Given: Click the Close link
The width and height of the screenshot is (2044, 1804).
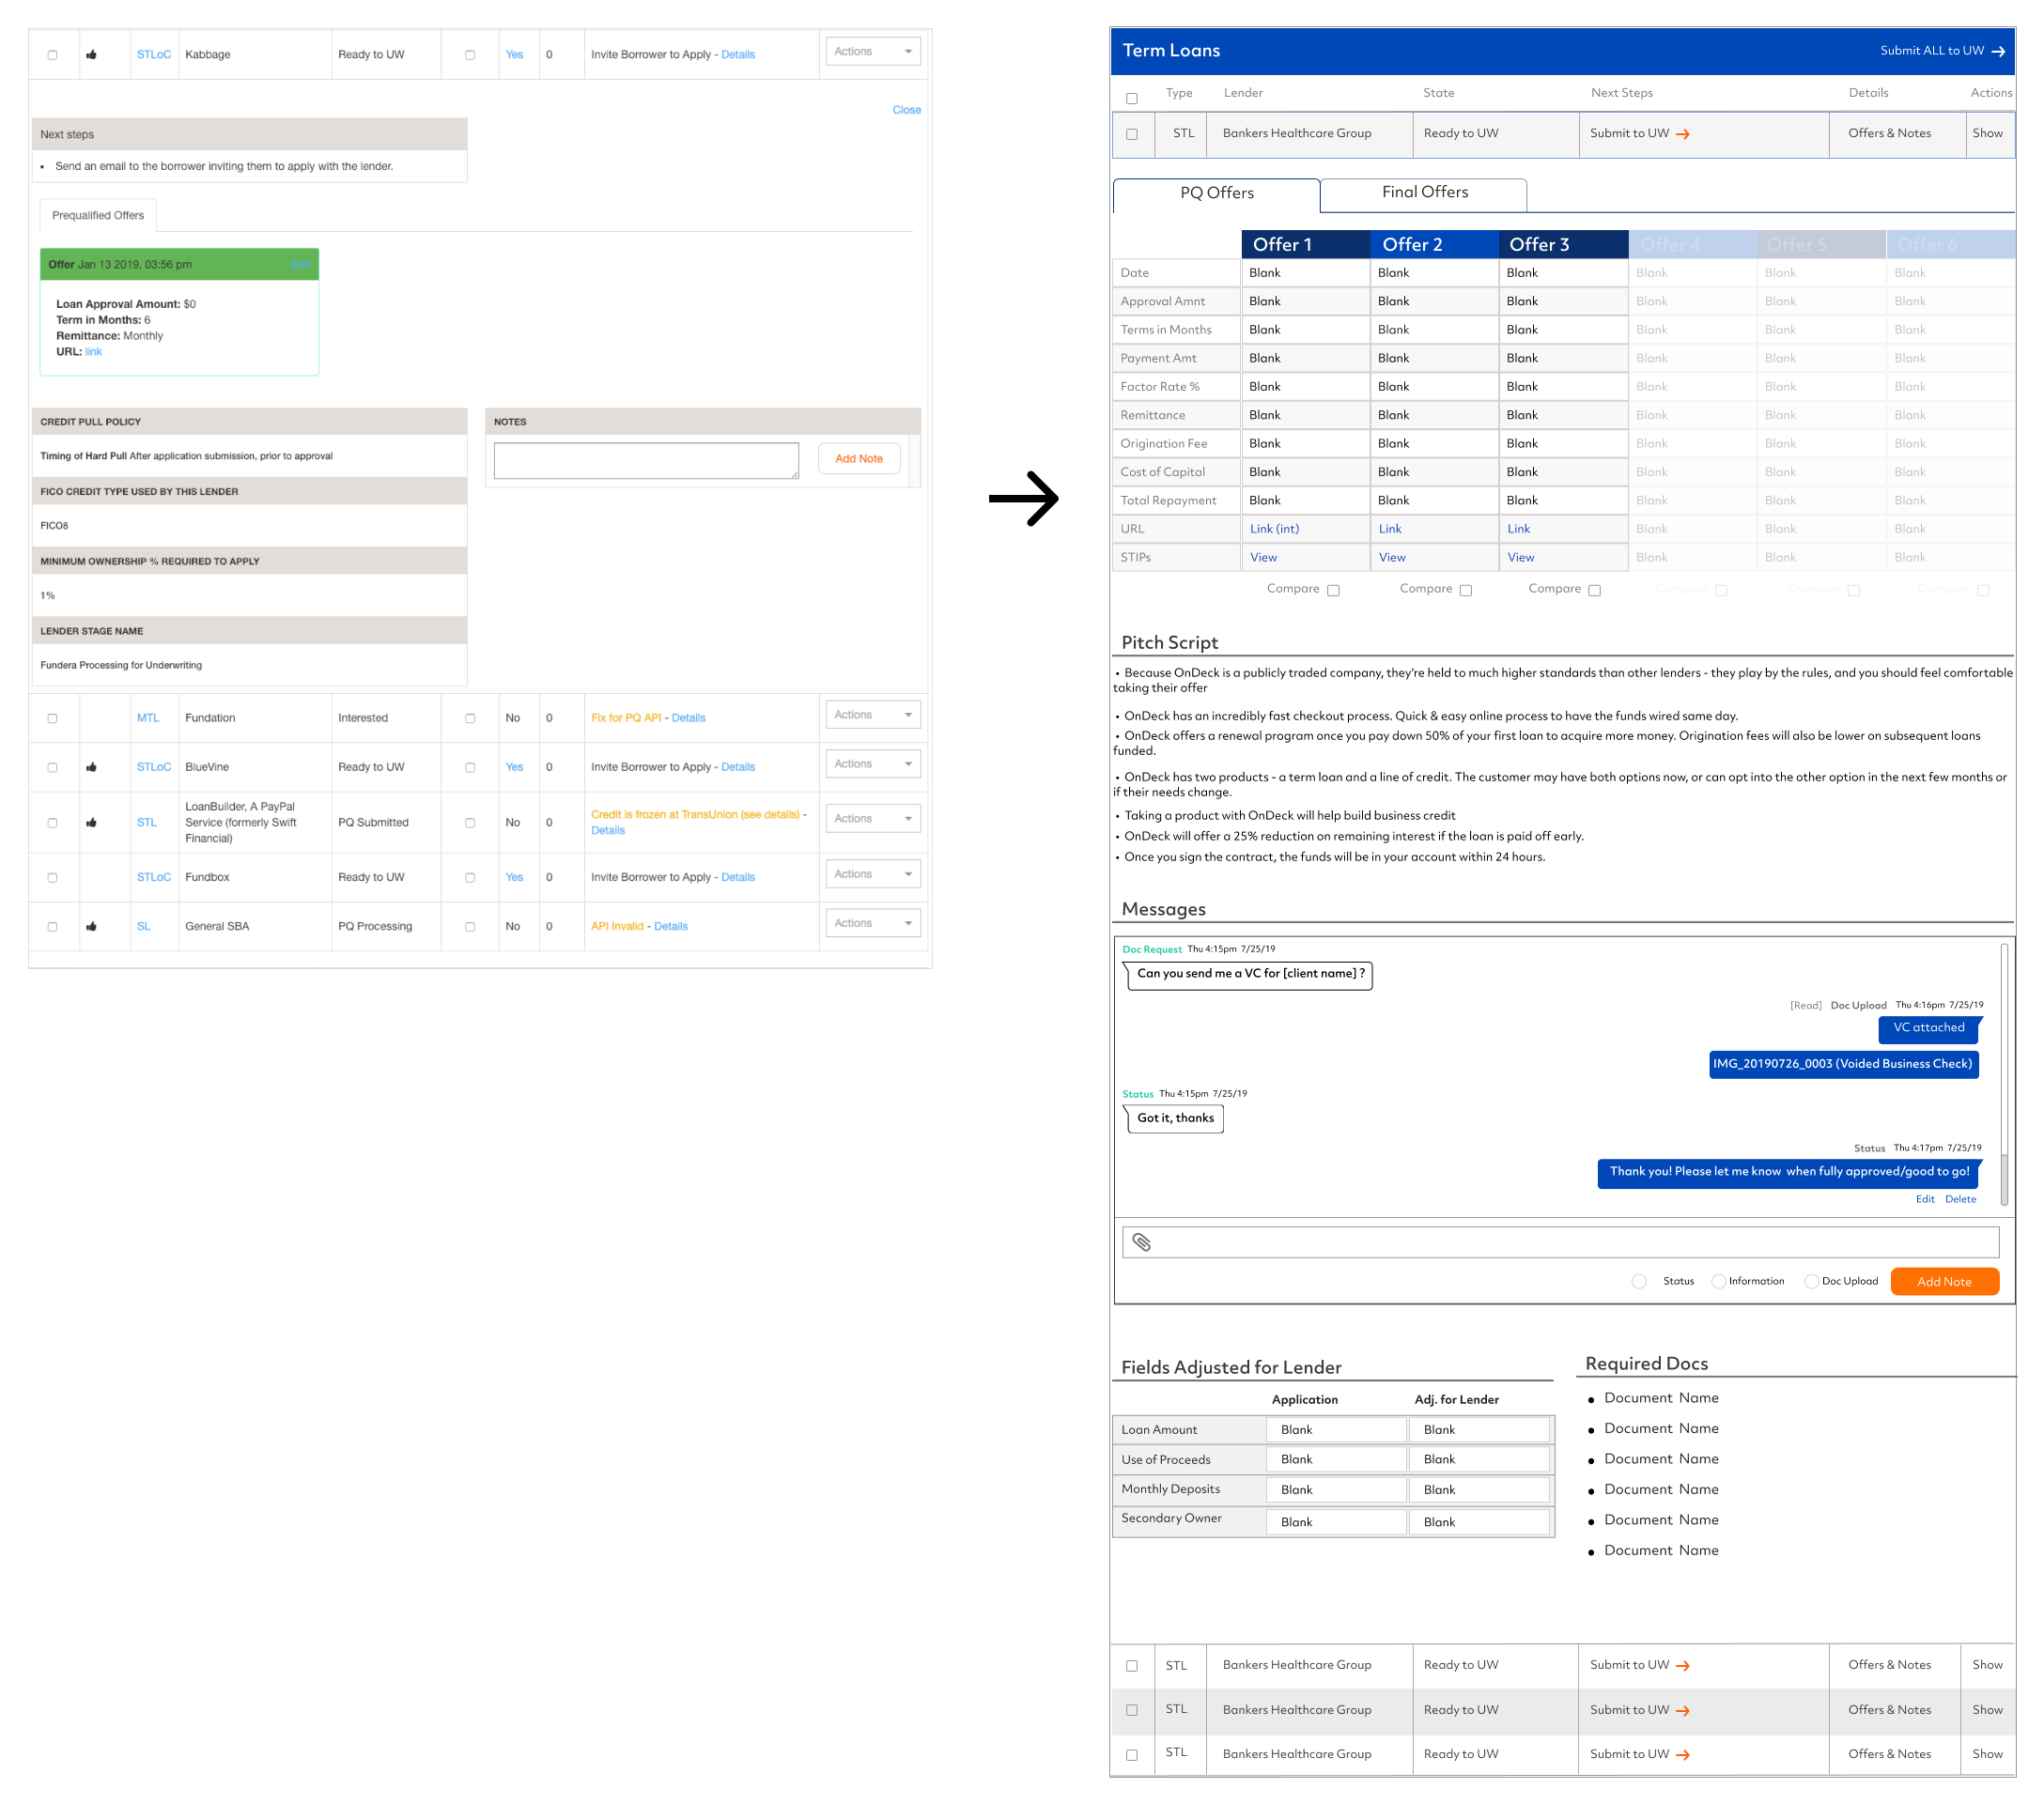Looking at the screenshot, I should (906, 110).
